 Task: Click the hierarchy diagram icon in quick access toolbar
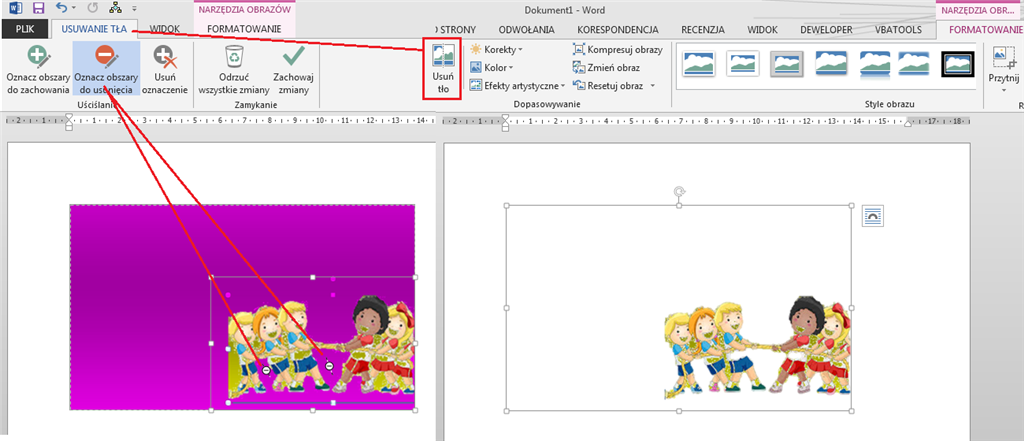(x=116, y=8)
